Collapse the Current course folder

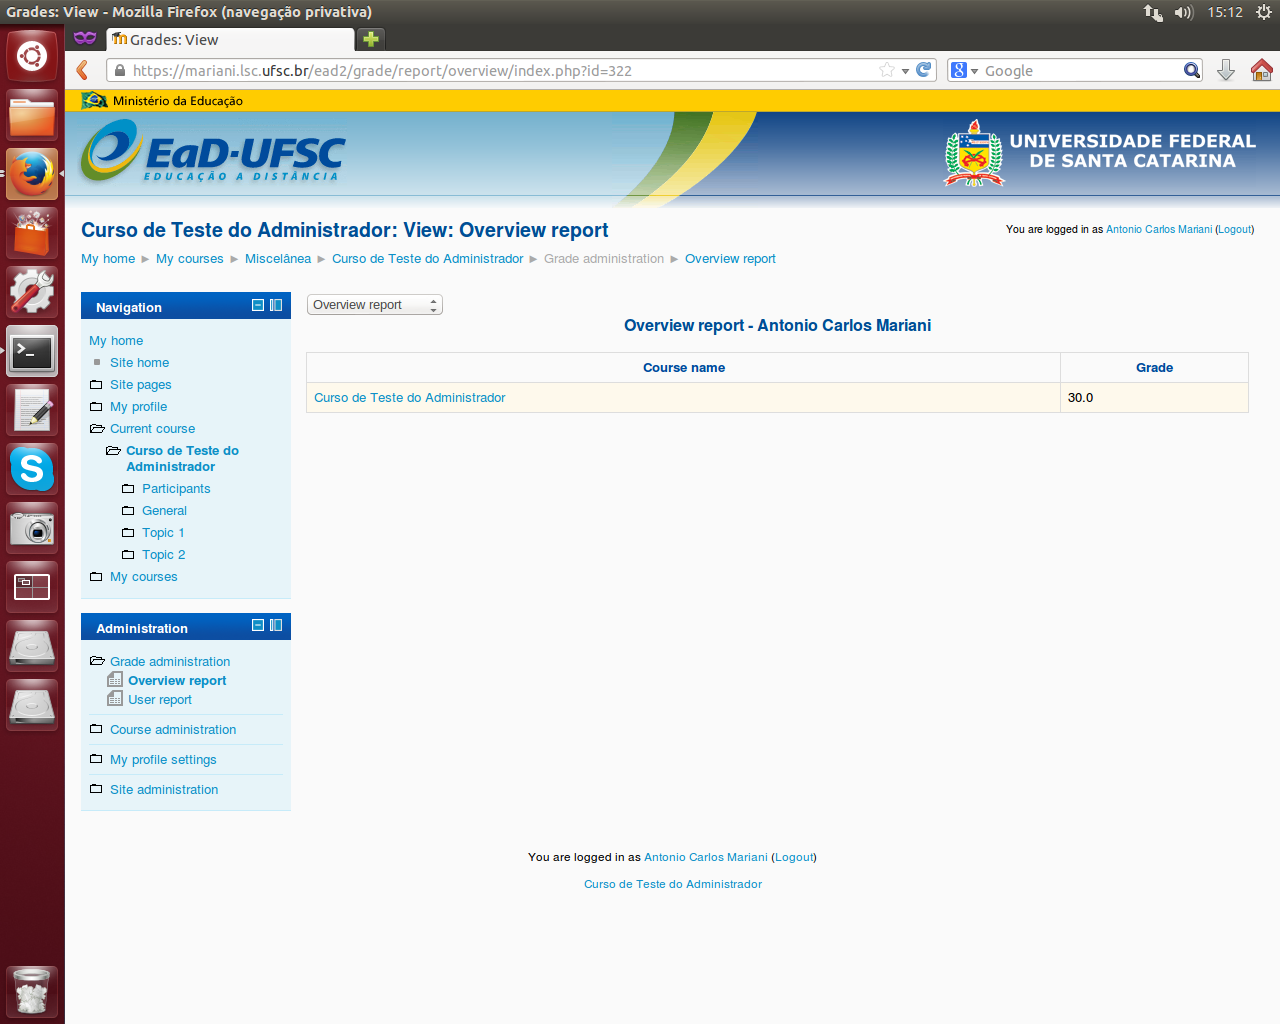coord(97,428)
